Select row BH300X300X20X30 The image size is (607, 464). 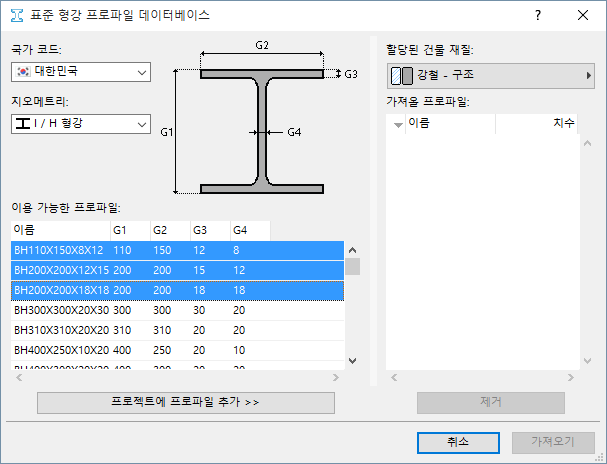tap(177, 310)
